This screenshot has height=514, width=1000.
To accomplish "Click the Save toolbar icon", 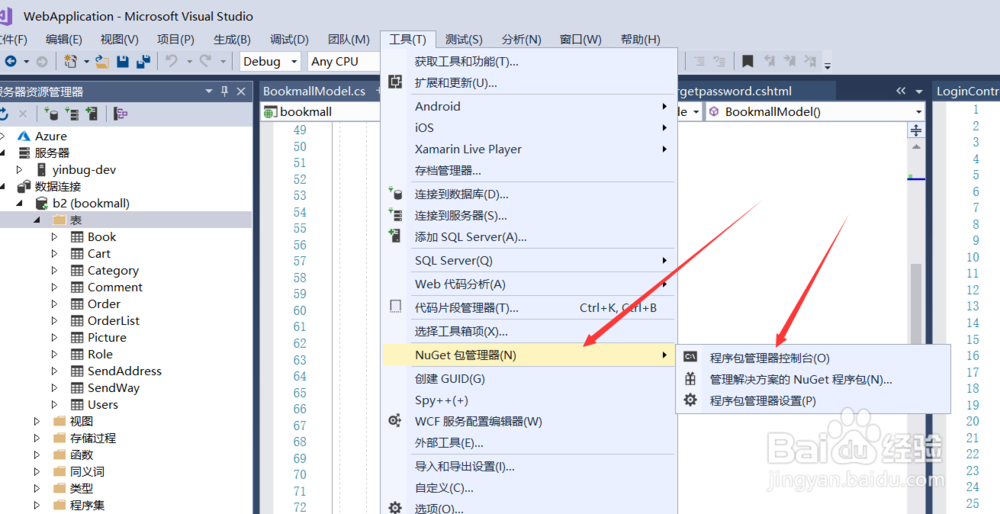I will pos(123,61).
